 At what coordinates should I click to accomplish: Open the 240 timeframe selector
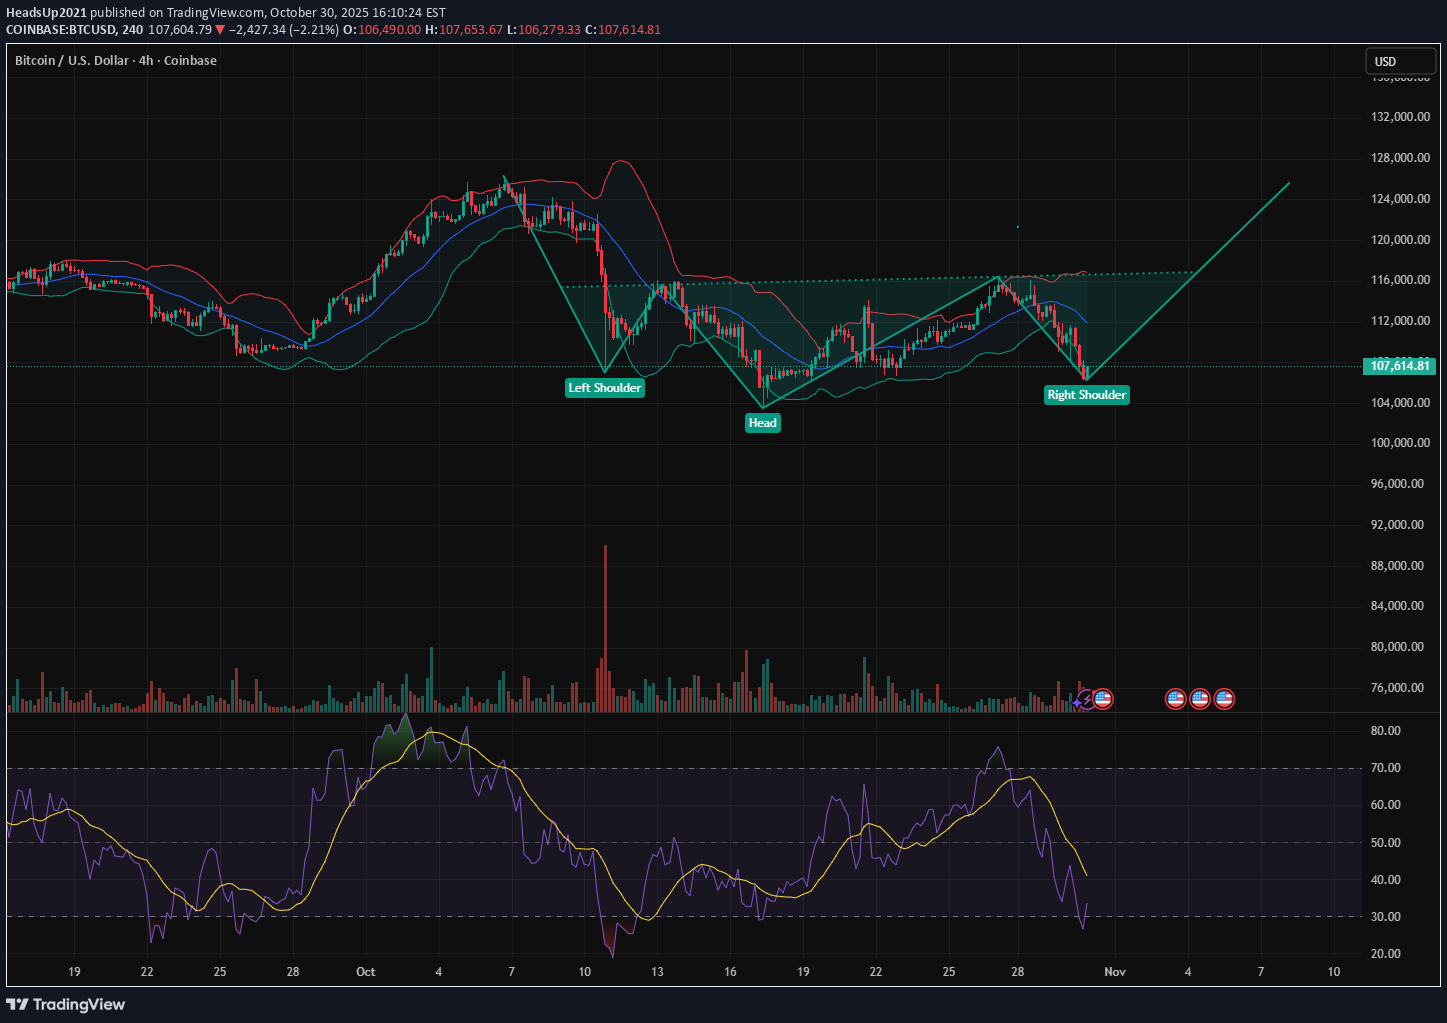pyautogui.click(x=131, y=30)
